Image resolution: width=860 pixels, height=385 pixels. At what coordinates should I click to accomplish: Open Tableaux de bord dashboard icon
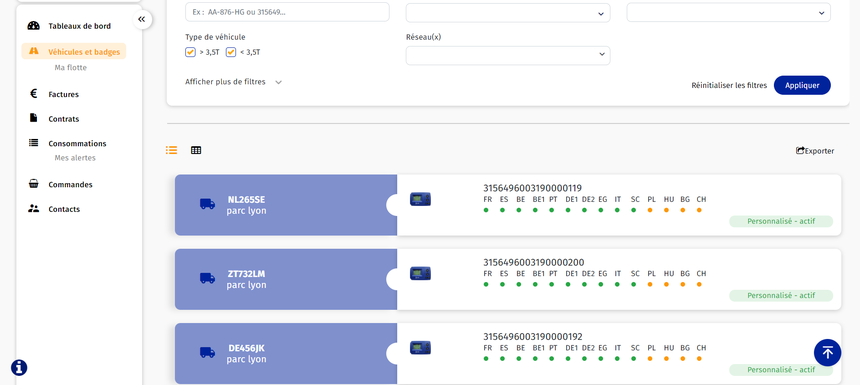coord(33,26)
